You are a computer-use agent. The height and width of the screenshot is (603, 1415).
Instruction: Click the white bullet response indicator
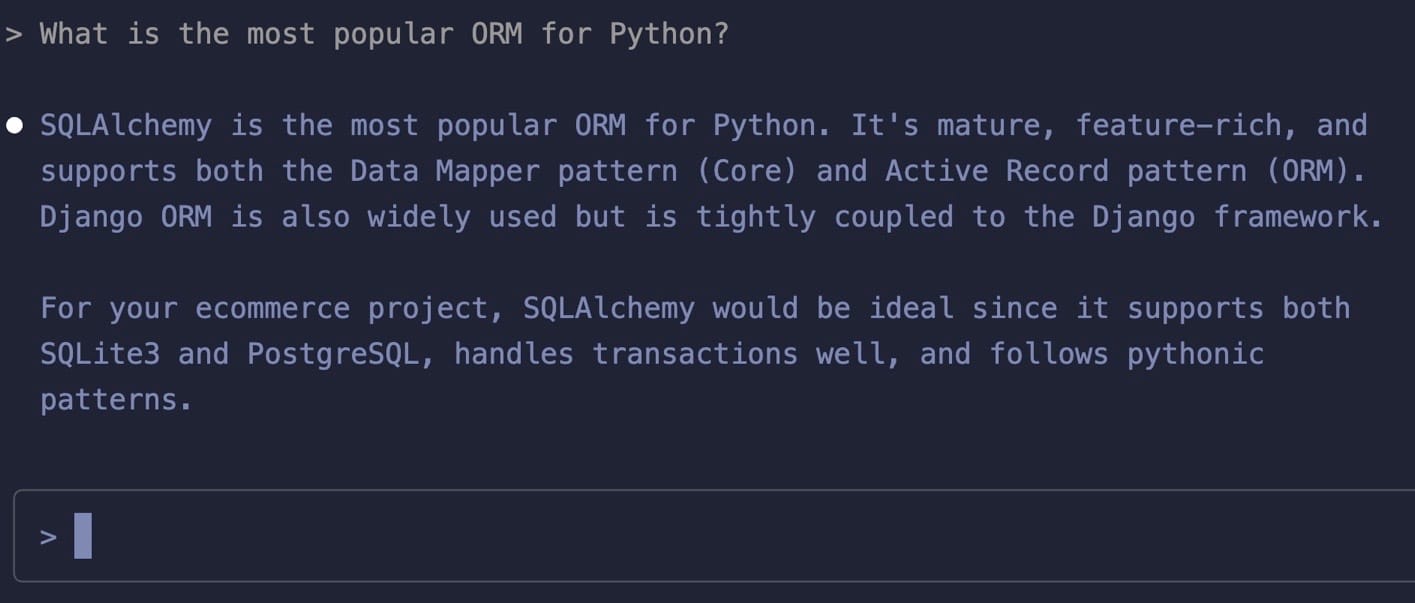pos(14,126)
